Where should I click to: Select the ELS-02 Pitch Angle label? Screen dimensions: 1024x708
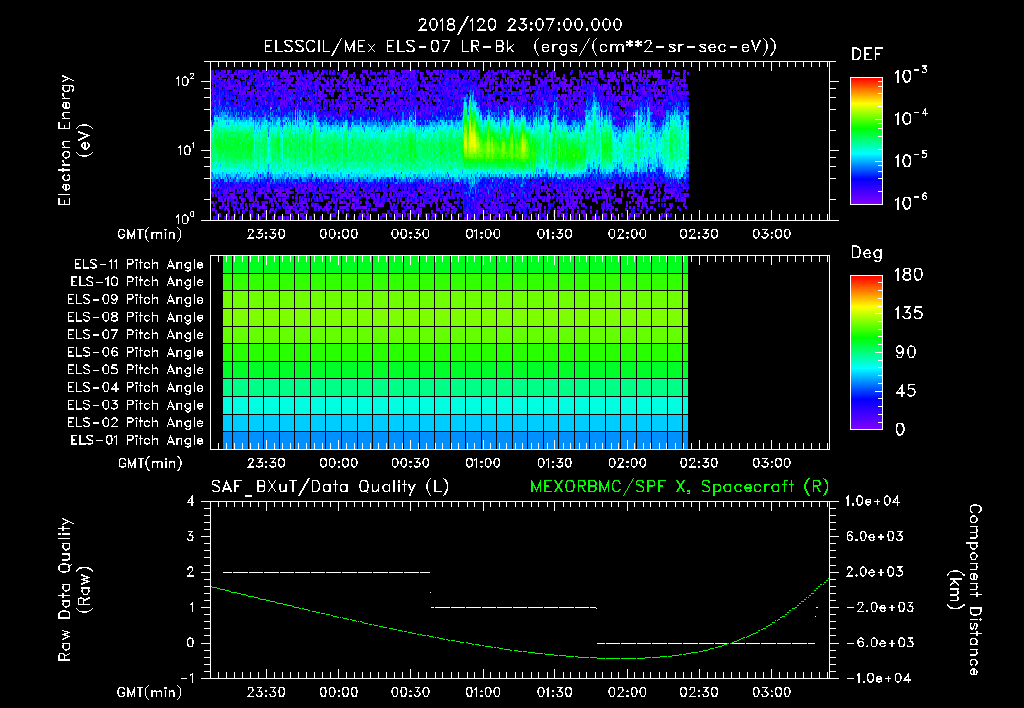click(x=136, y=423)
